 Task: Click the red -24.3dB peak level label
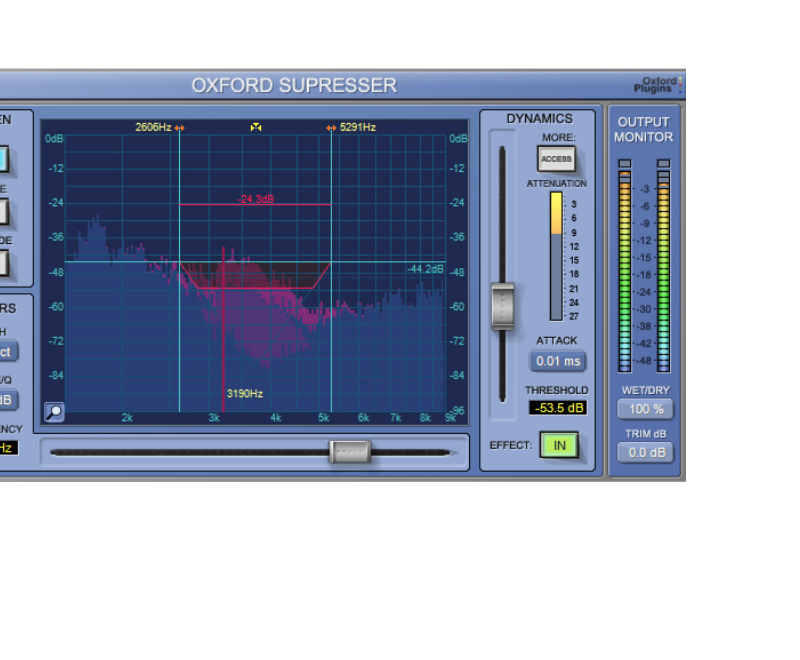pyautogui.click(x=256, y=199)
